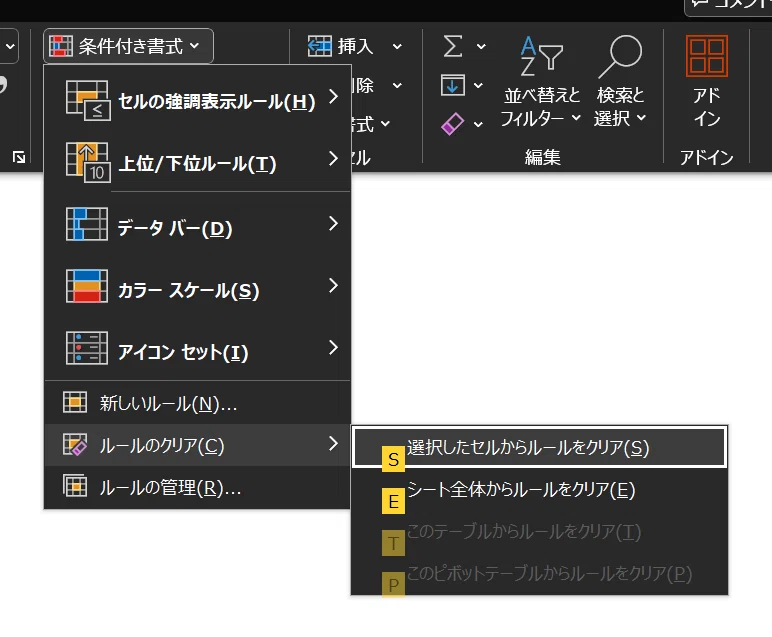Click the Clear eraser icon in 編集

[452, 124]
